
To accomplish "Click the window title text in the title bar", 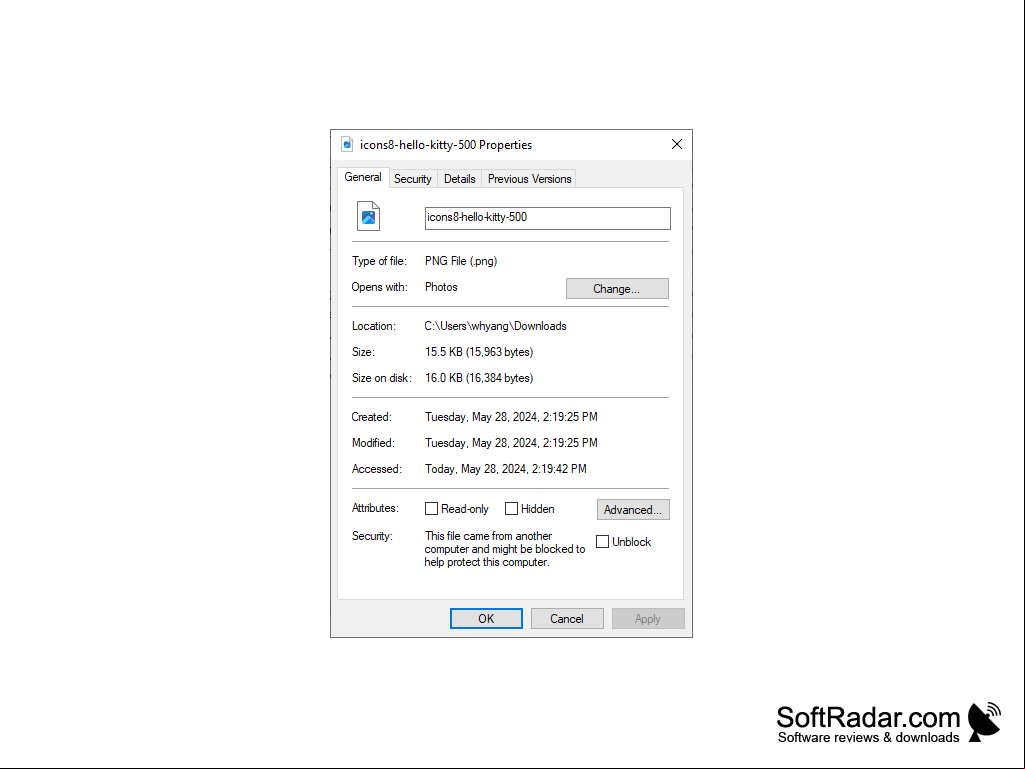I will [x=446, y=145].
